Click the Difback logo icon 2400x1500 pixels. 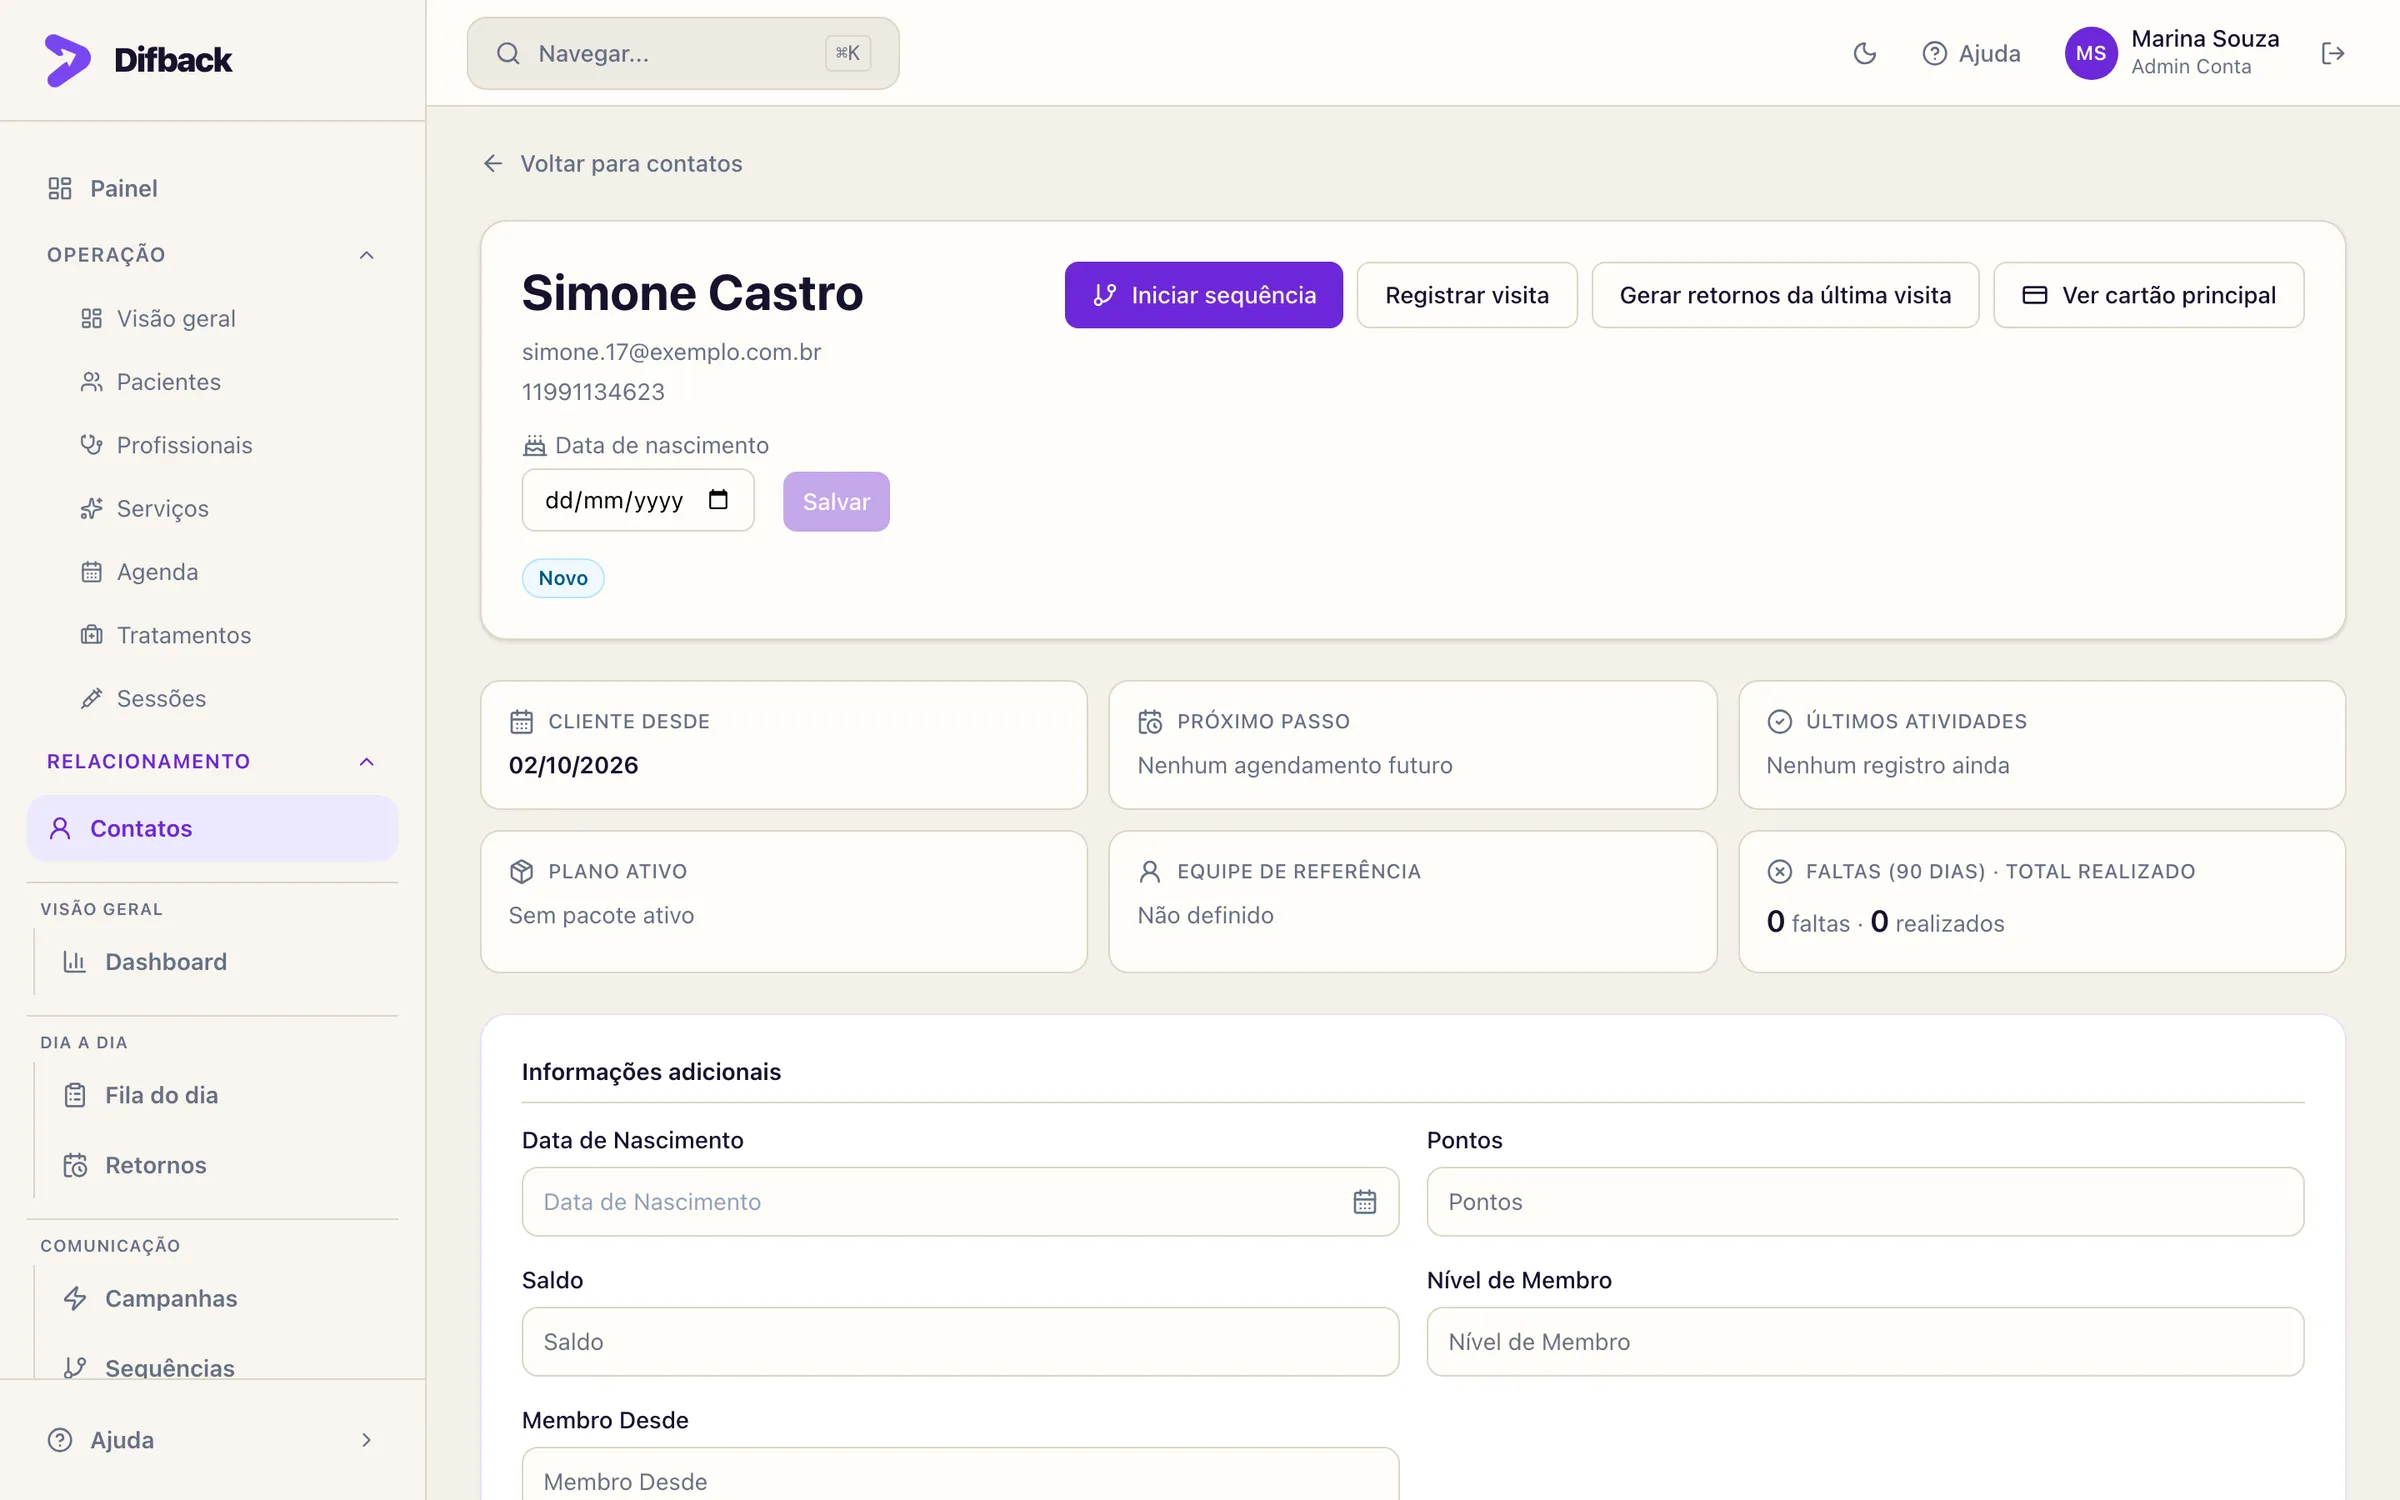pyautogui.click(x=67, y=60)
